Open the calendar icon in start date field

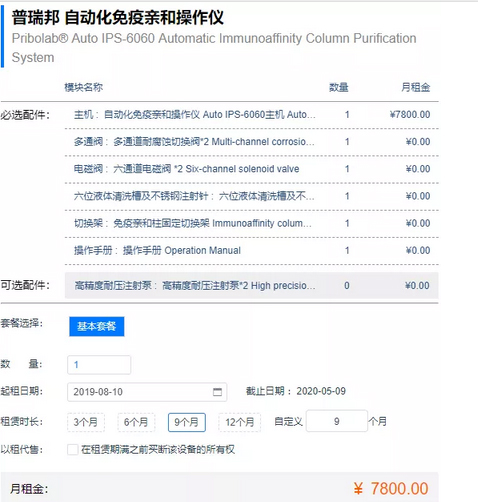[217, 392]
